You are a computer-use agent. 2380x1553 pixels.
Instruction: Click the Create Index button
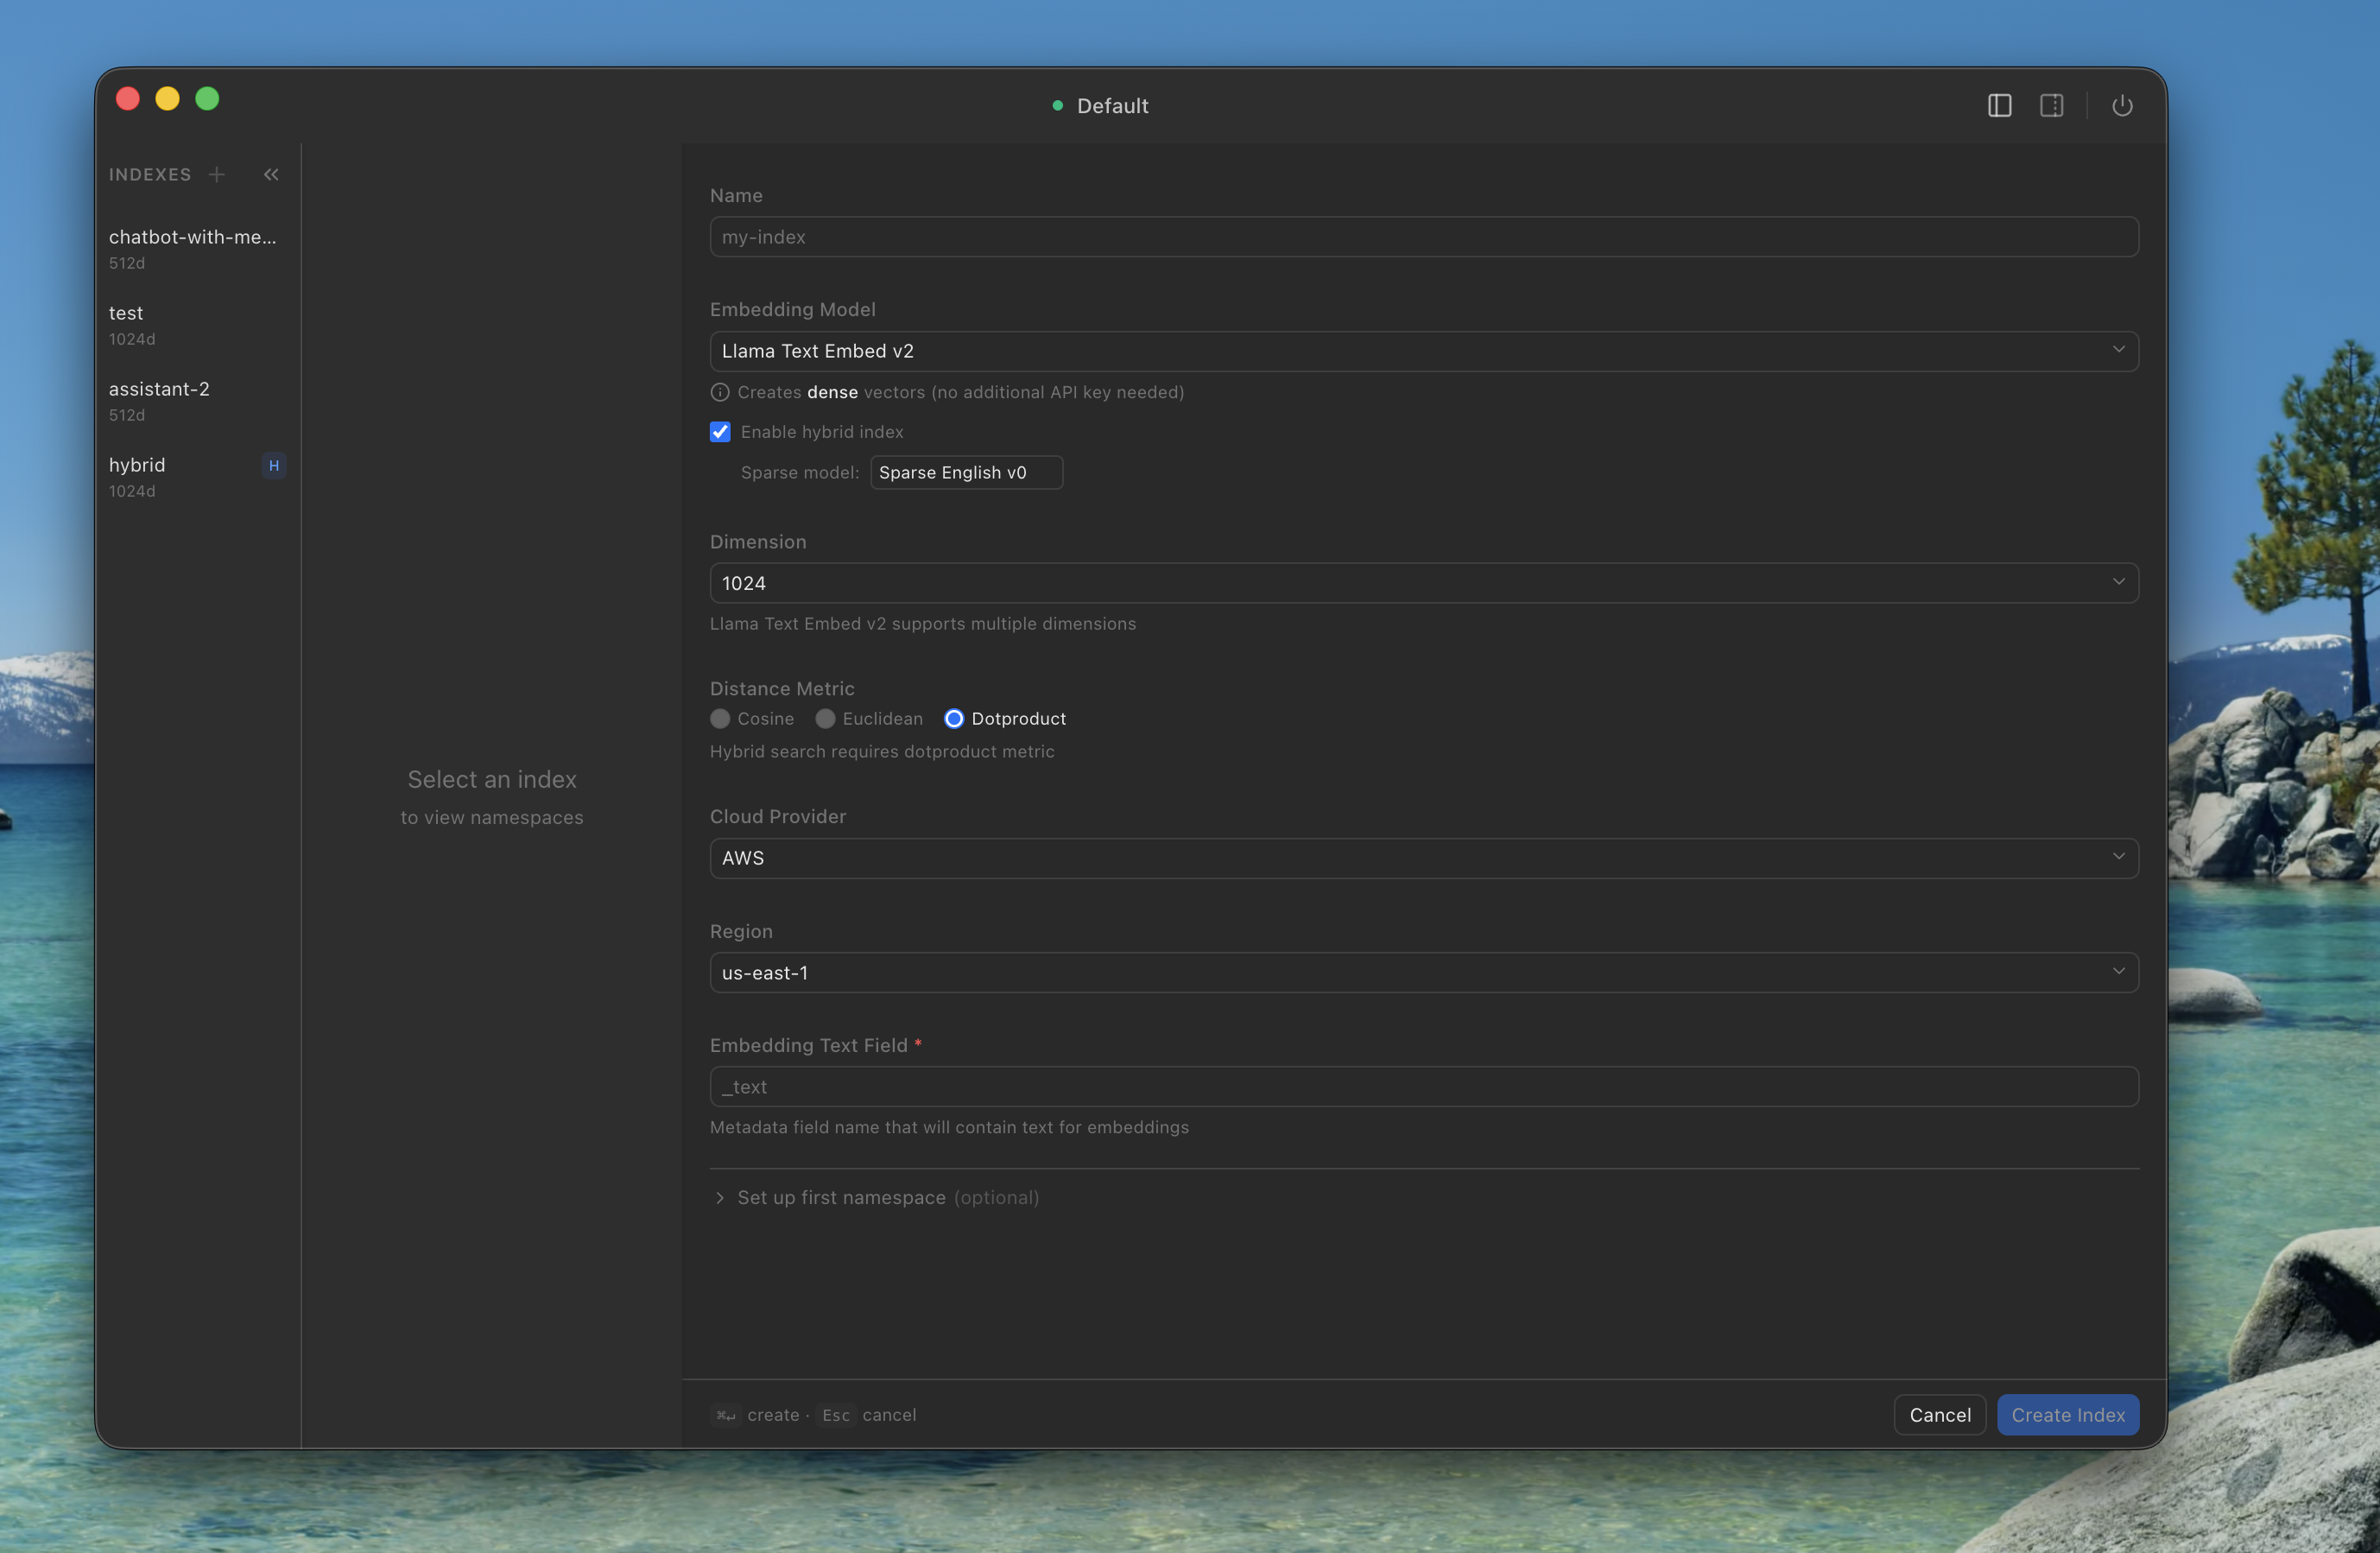[2068, 1414]
